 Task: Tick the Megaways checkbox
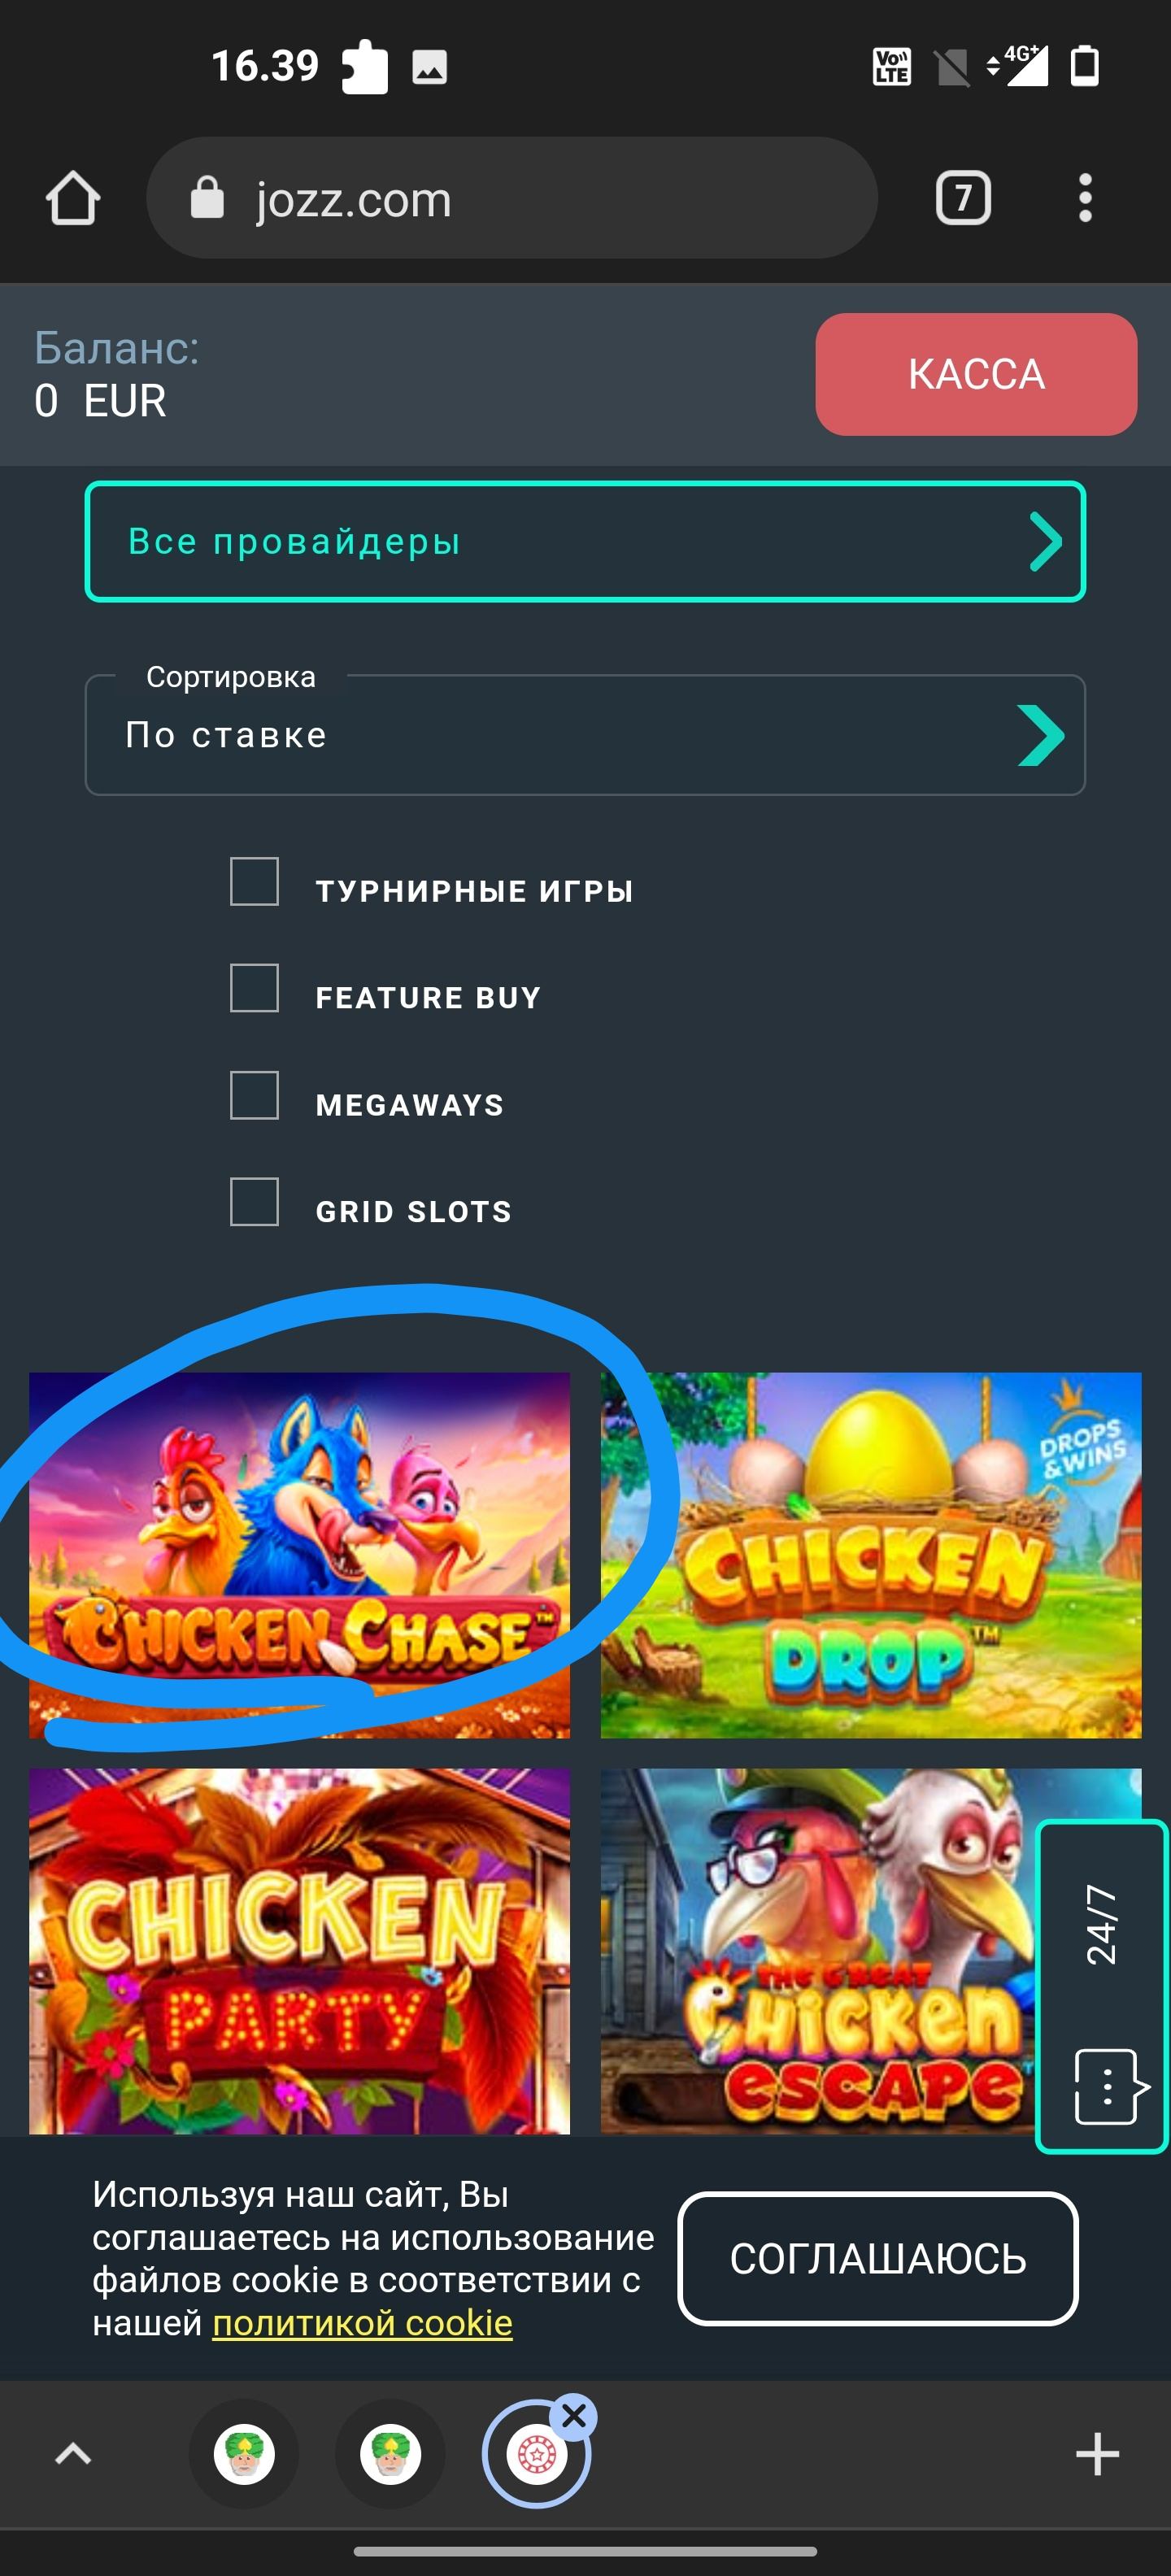pyautogui.click(x=255, y=1096)
